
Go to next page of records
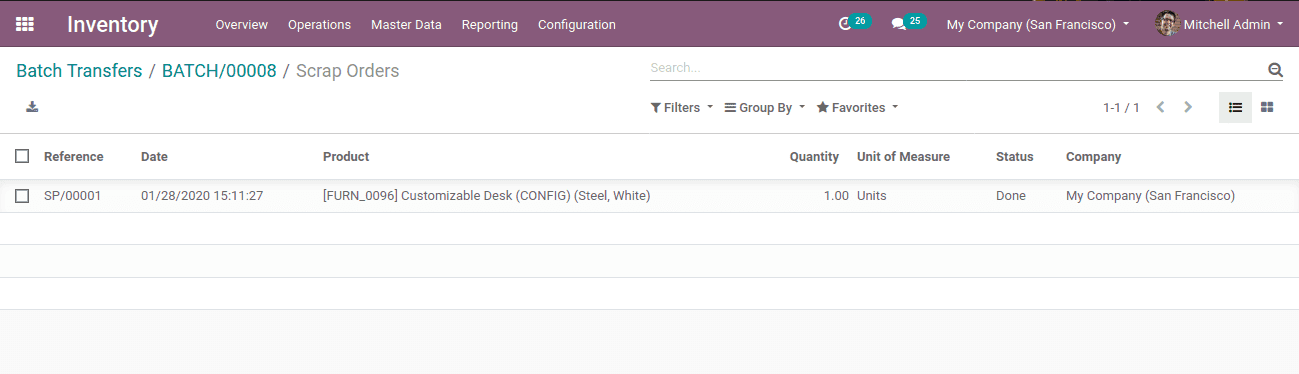1188,107
